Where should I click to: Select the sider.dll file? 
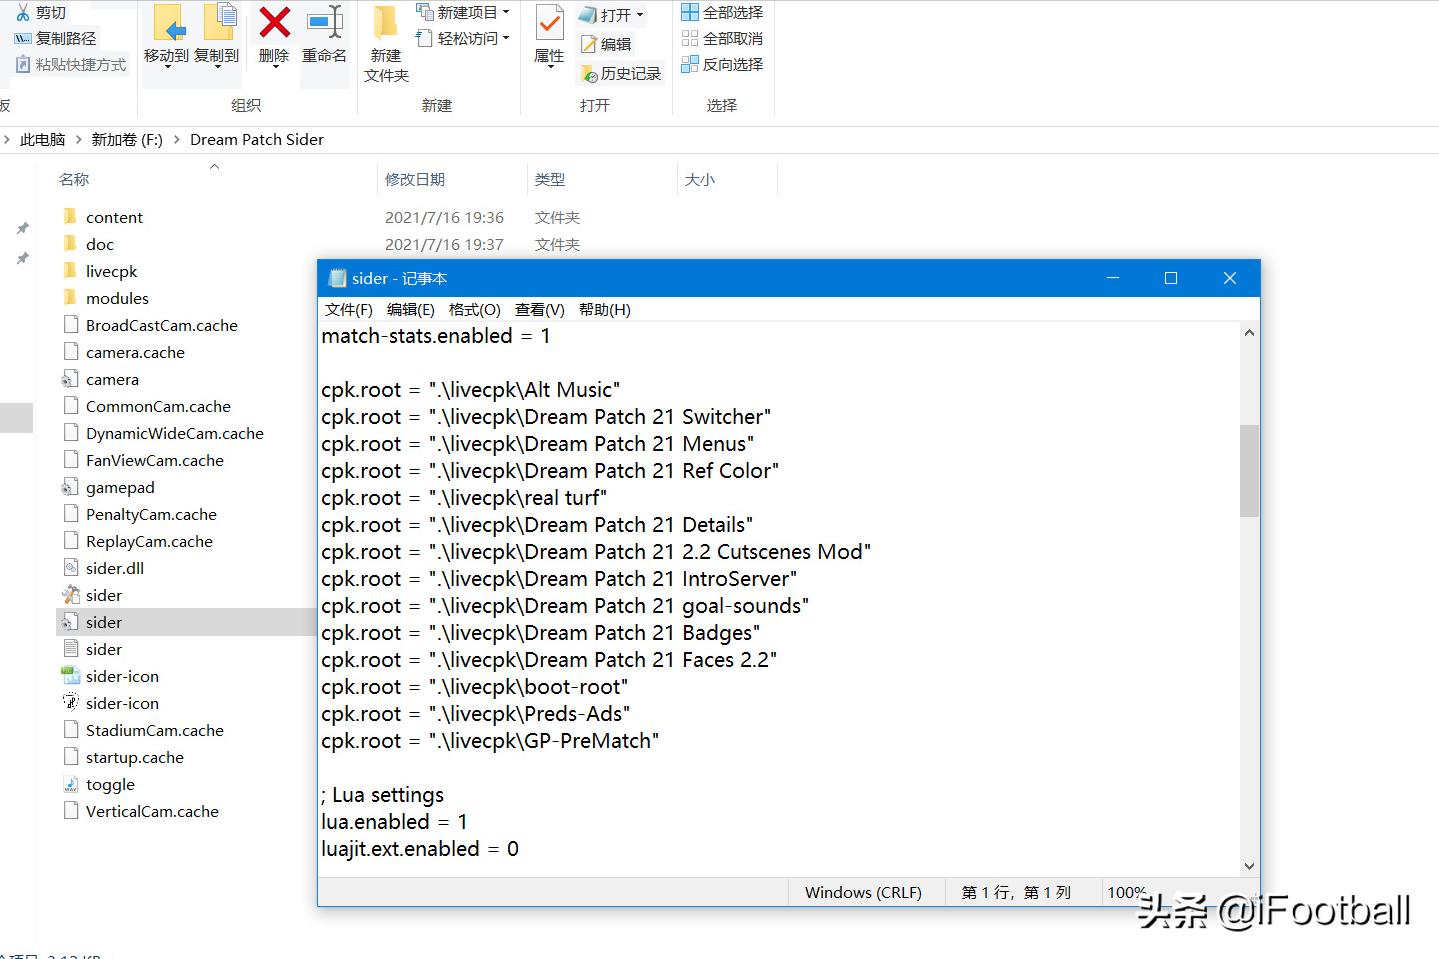pos(115,569)
